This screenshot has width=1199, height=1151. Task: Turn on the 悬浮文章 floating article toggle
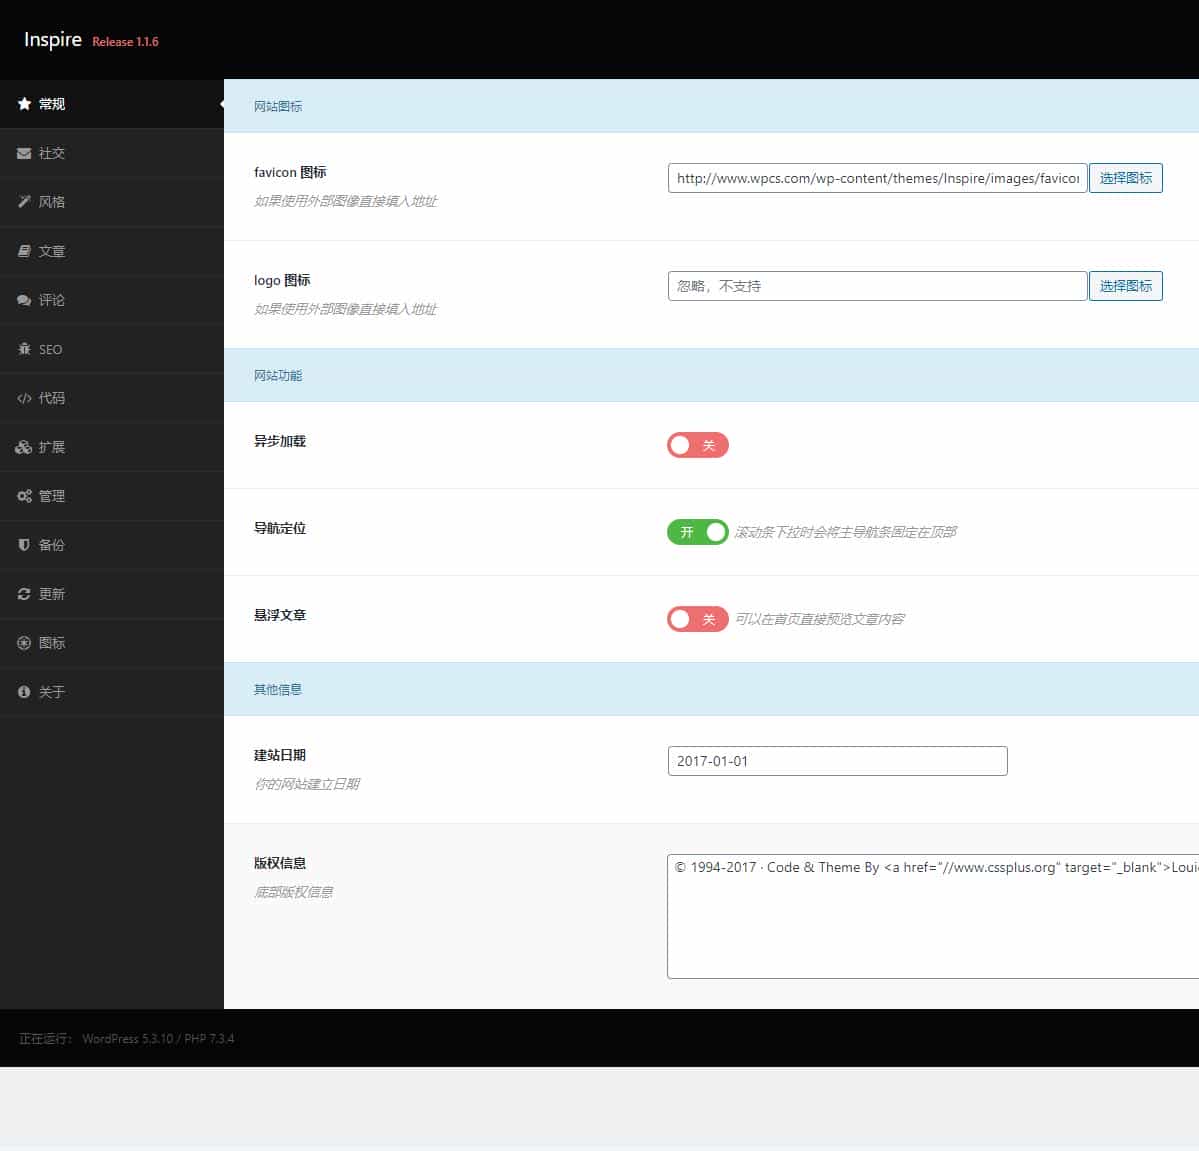(697, 619)
